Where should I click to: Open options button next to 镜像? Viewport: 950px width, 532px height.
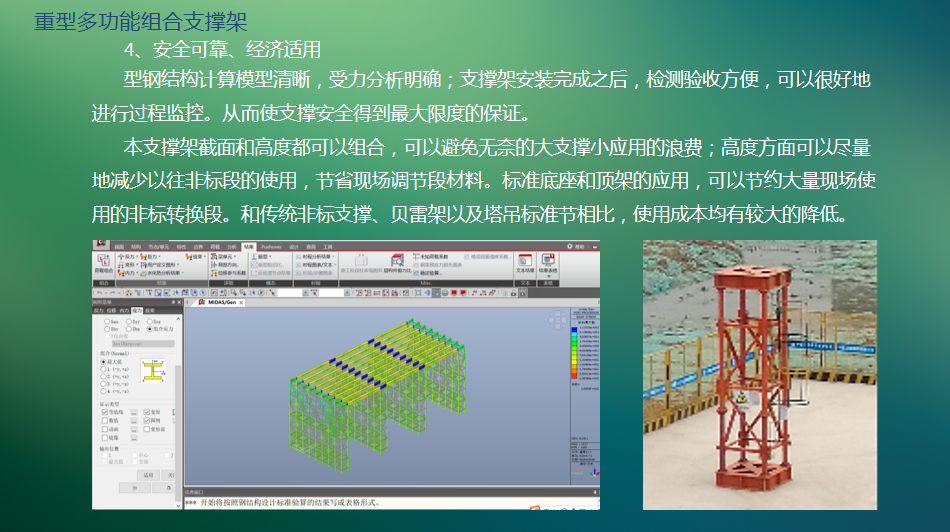coord(134,437)
